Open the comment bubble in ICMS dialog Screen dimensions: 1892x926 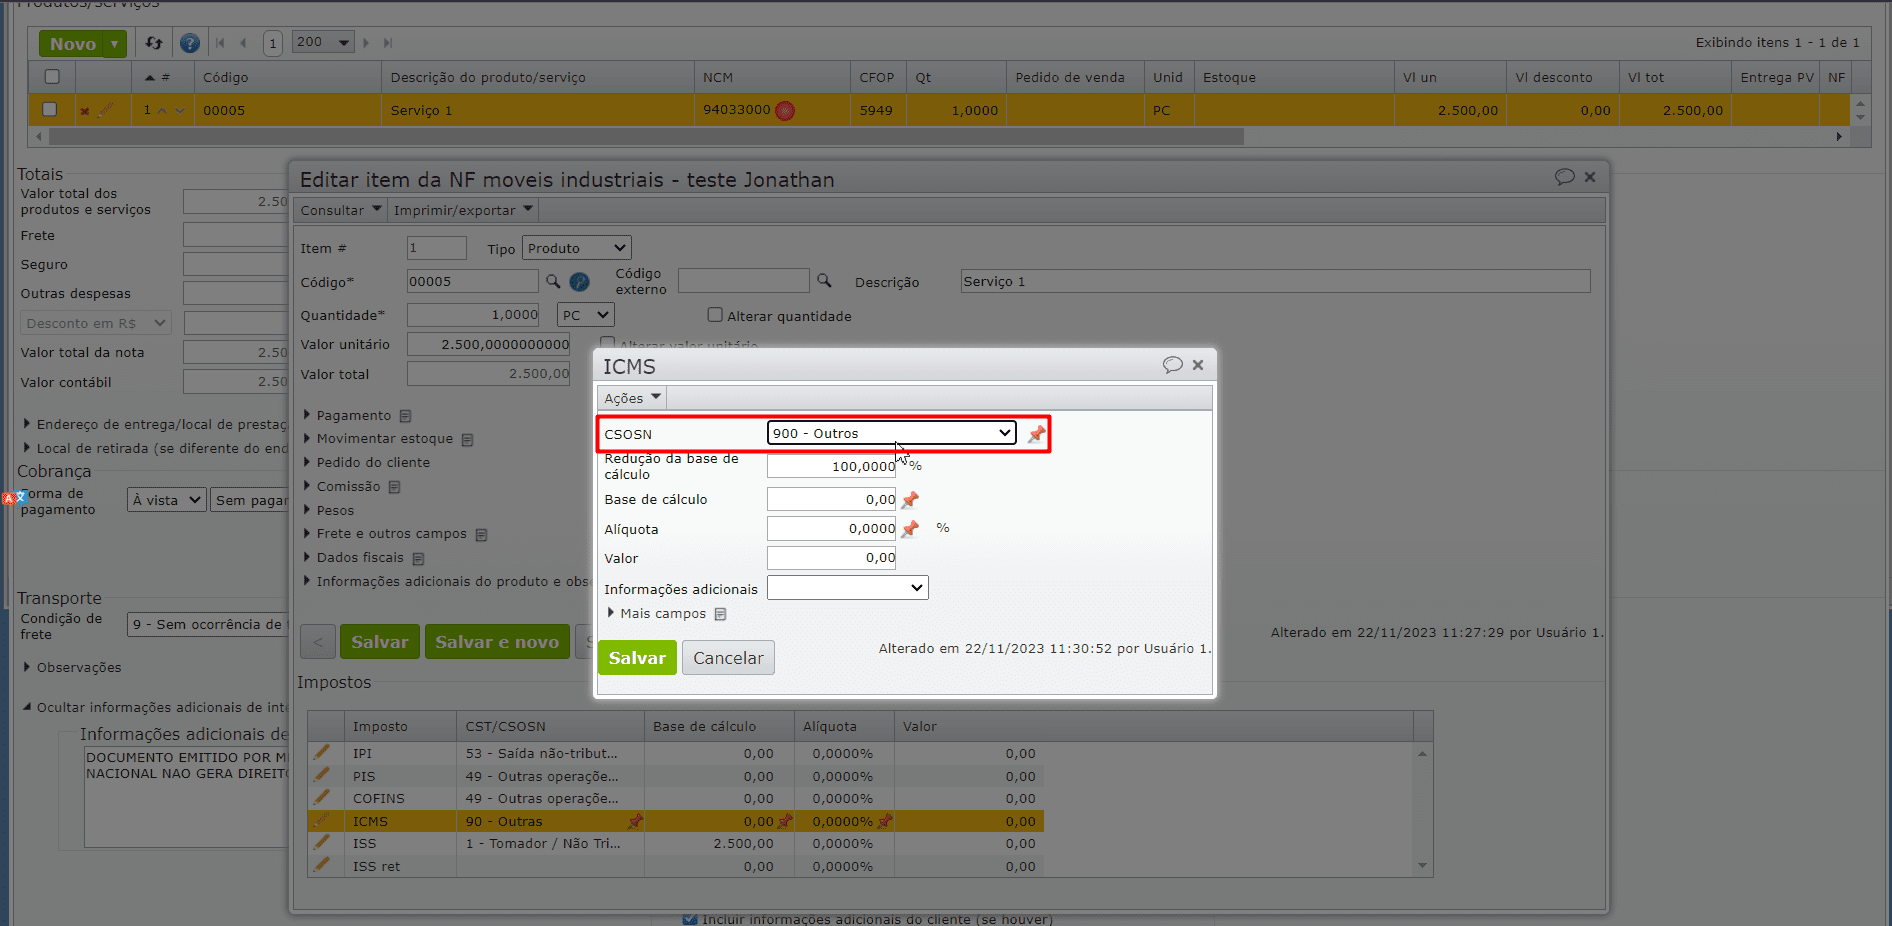[1172, 365]
